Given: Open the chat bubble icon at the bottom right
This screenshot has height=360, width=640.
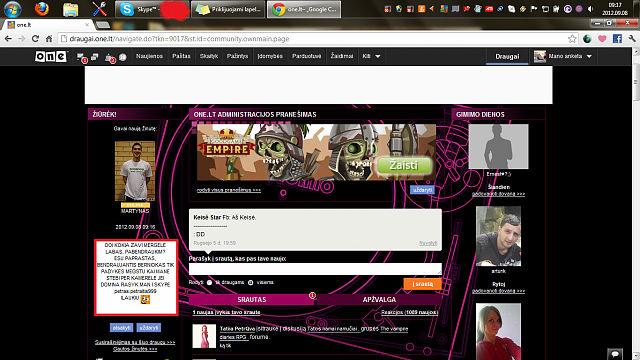Looking at the screenshot, I should coord(615,353).
